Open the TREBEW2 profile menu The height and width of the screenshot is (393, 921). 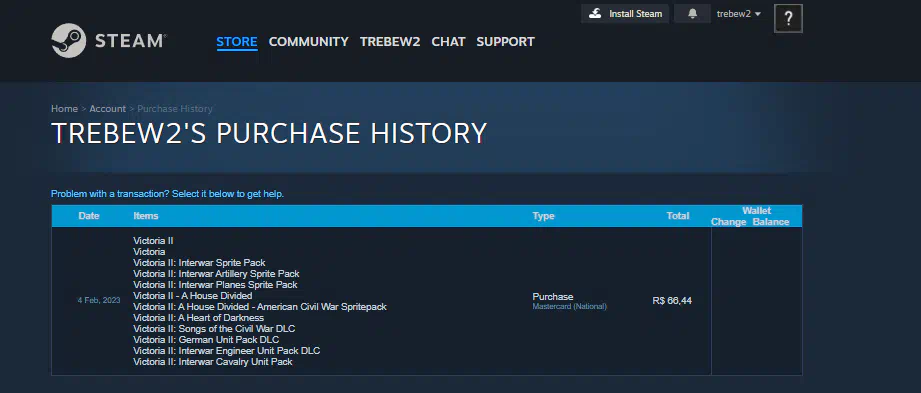tap(390, 42)
